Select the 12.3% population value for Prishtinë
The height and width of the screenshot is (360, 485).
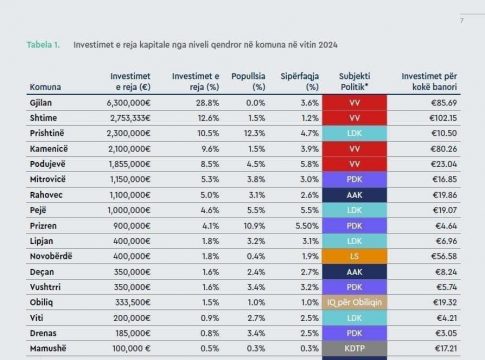point(254,133)
